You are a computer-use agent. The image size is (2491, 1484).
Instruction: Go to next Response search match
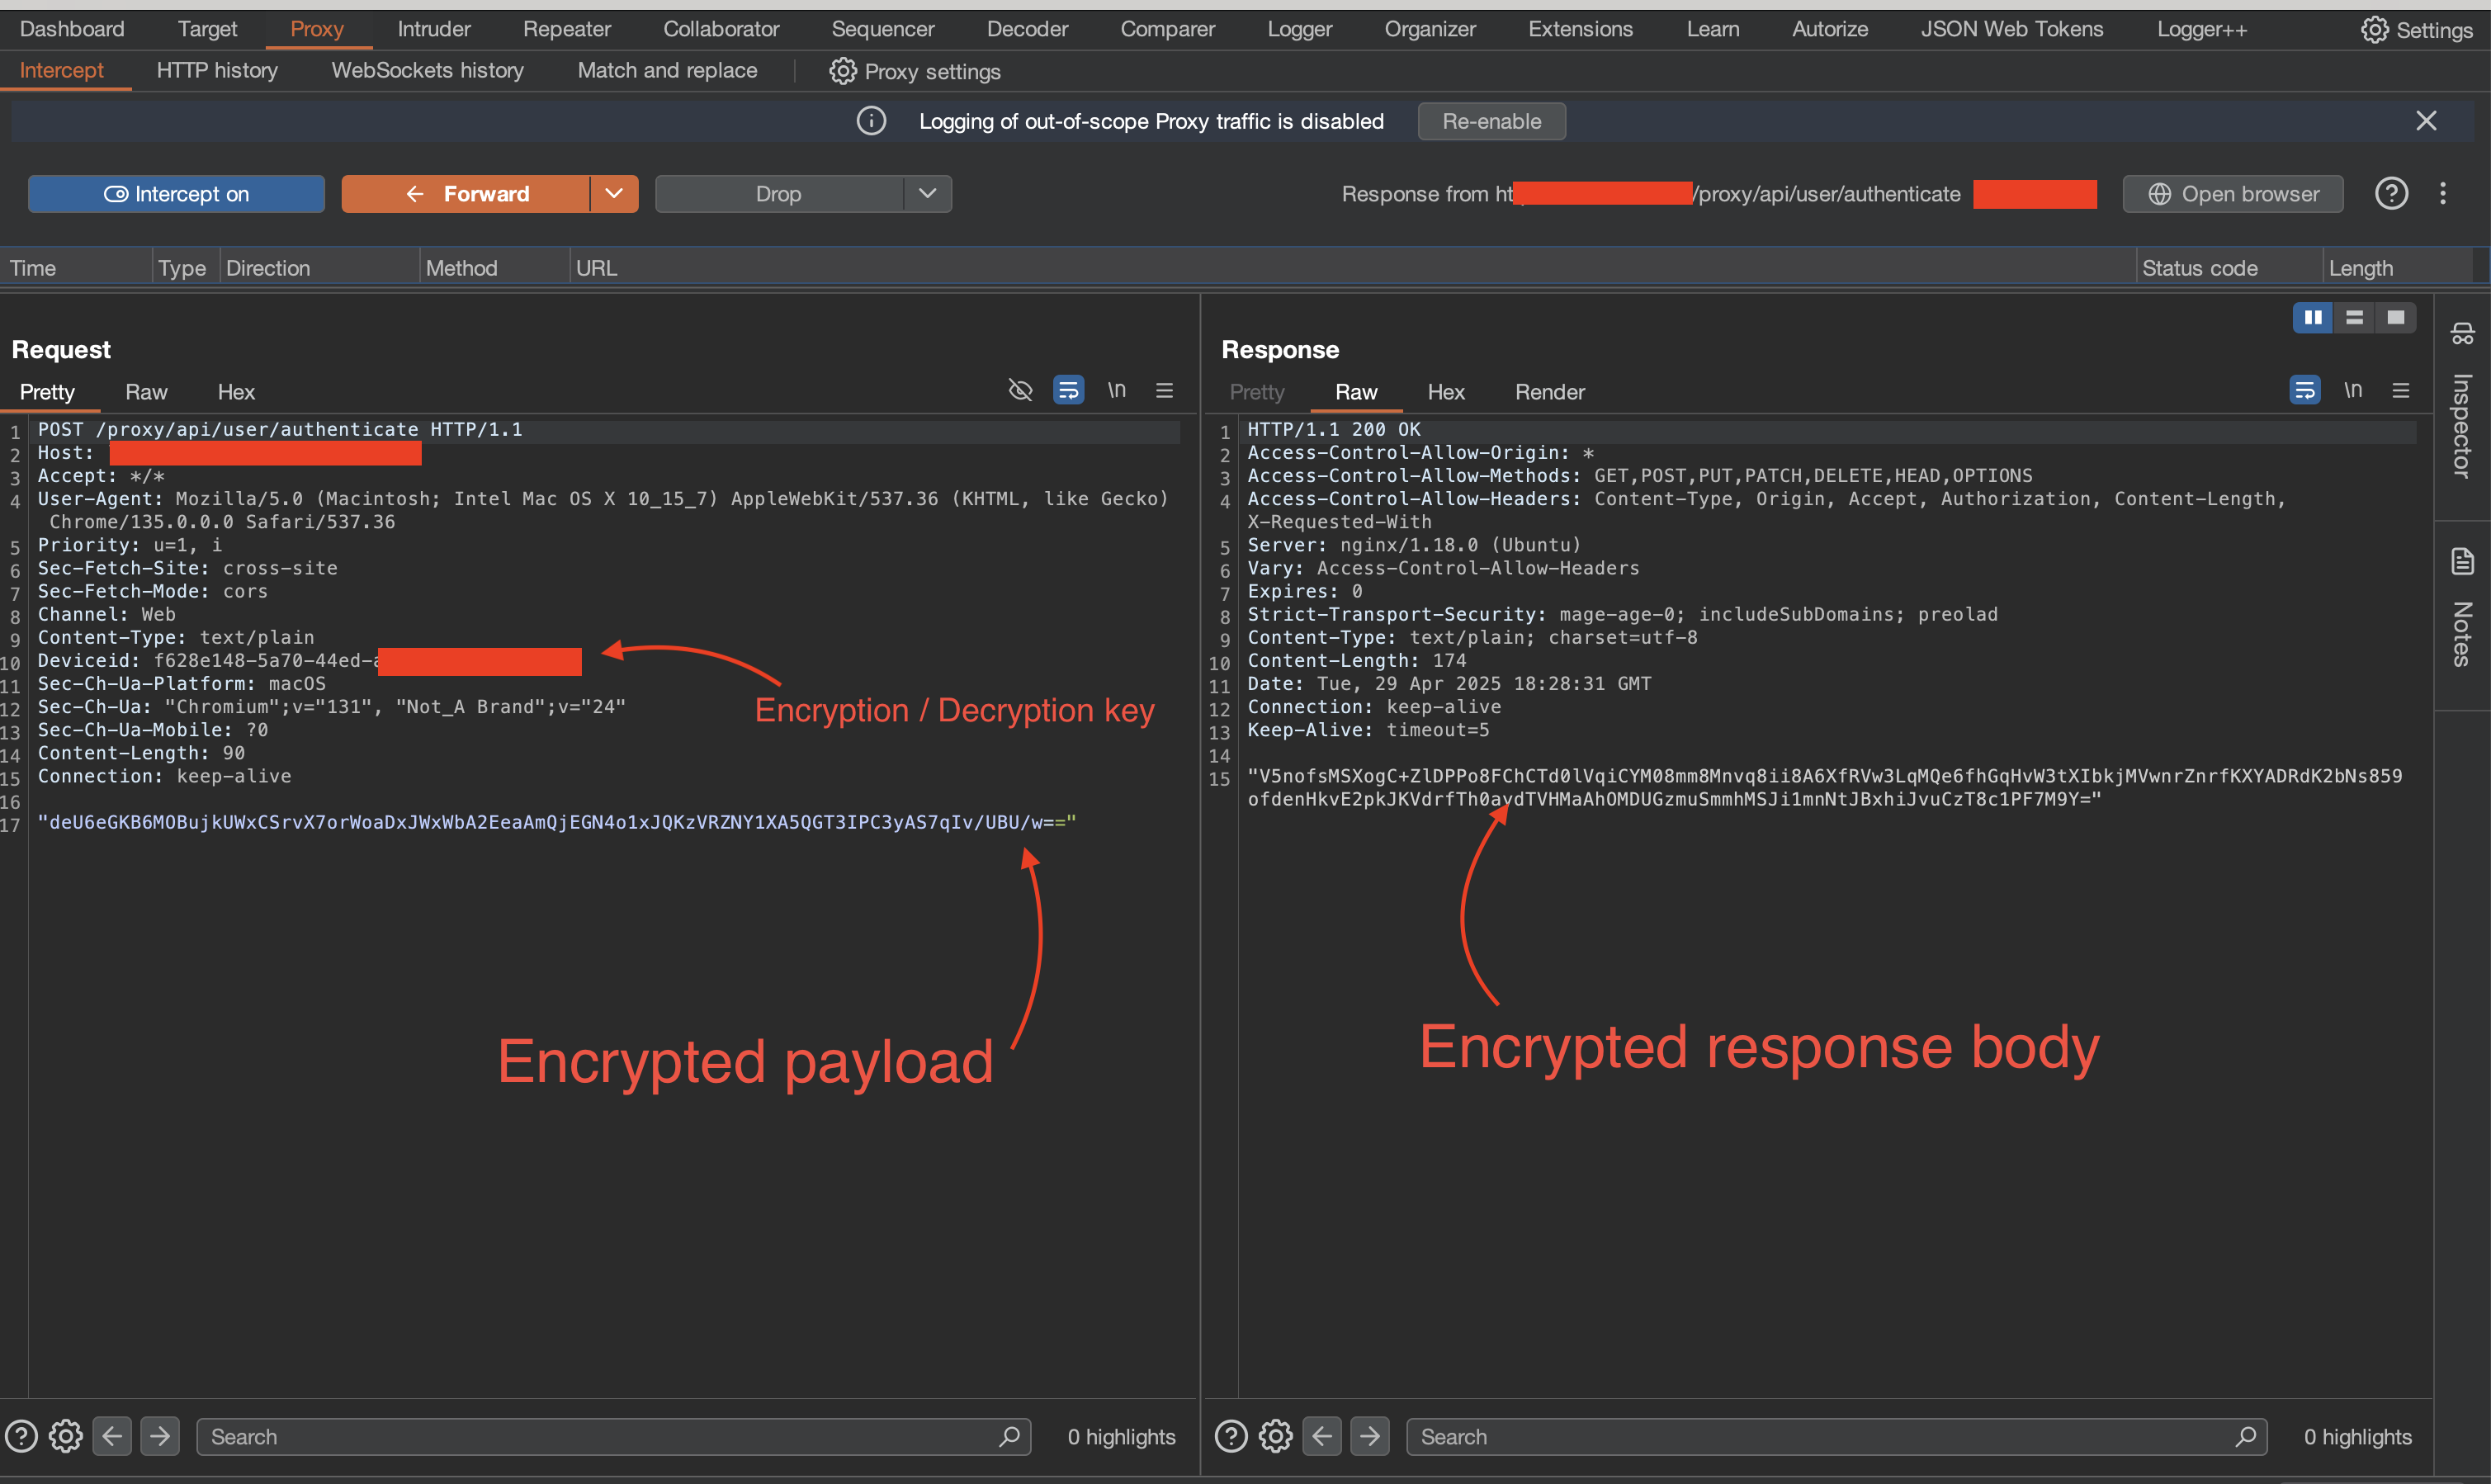pyautogui.click(x=1370, y=1437)
